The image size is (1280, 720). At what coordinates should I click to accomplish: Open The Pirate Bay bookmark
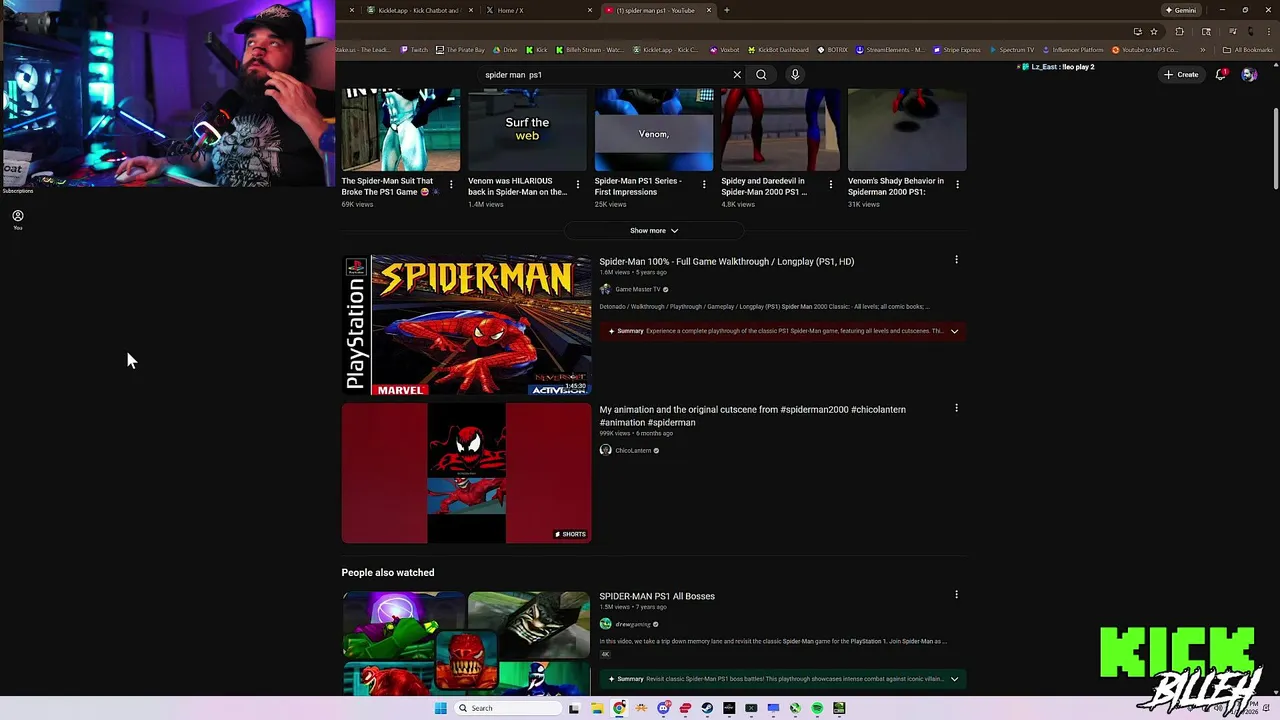(460, 50)
